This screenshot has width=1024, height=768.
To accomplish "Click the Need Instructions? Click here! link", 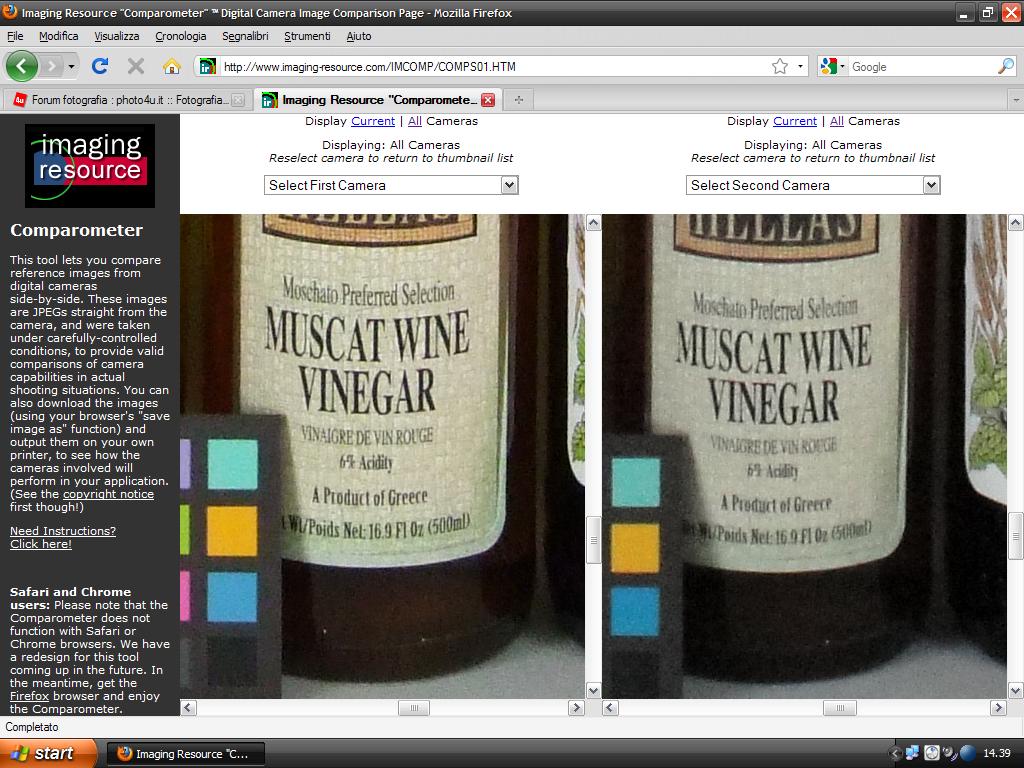I will click(x=63, y=537).
